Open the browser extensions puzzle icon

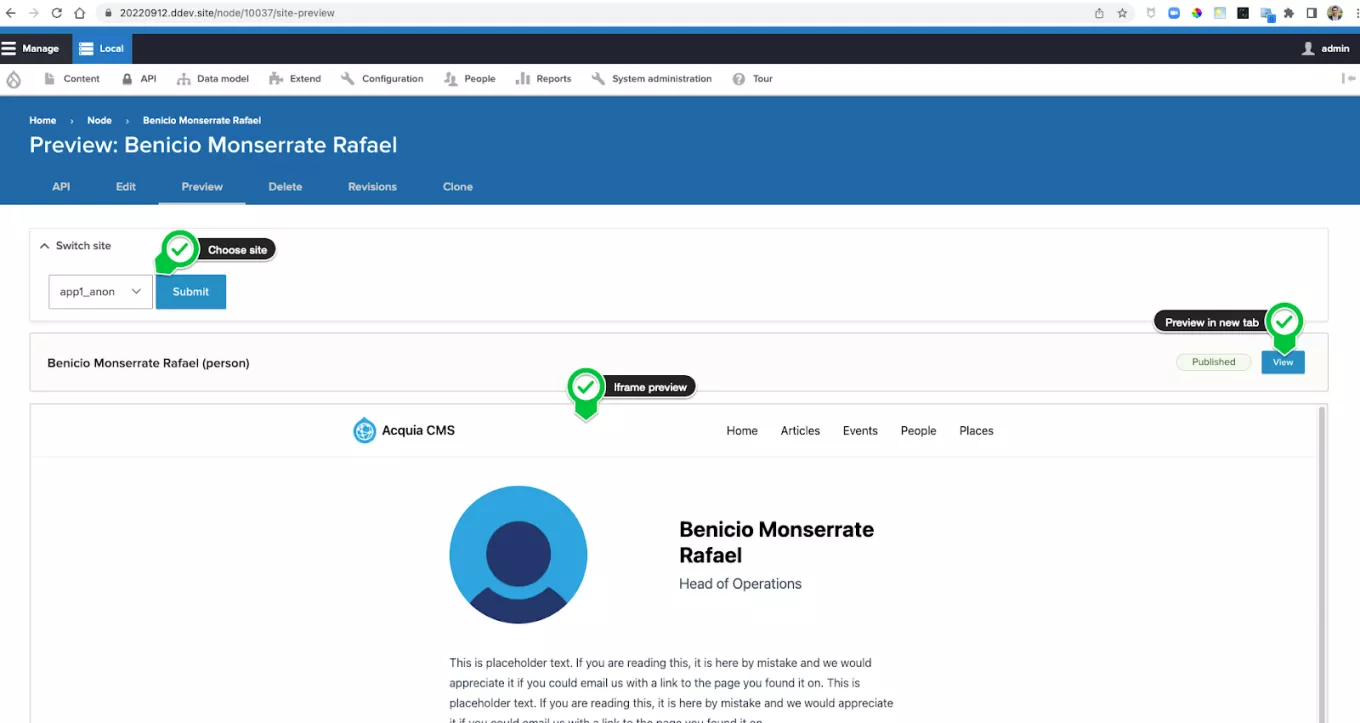(1289, 13)
